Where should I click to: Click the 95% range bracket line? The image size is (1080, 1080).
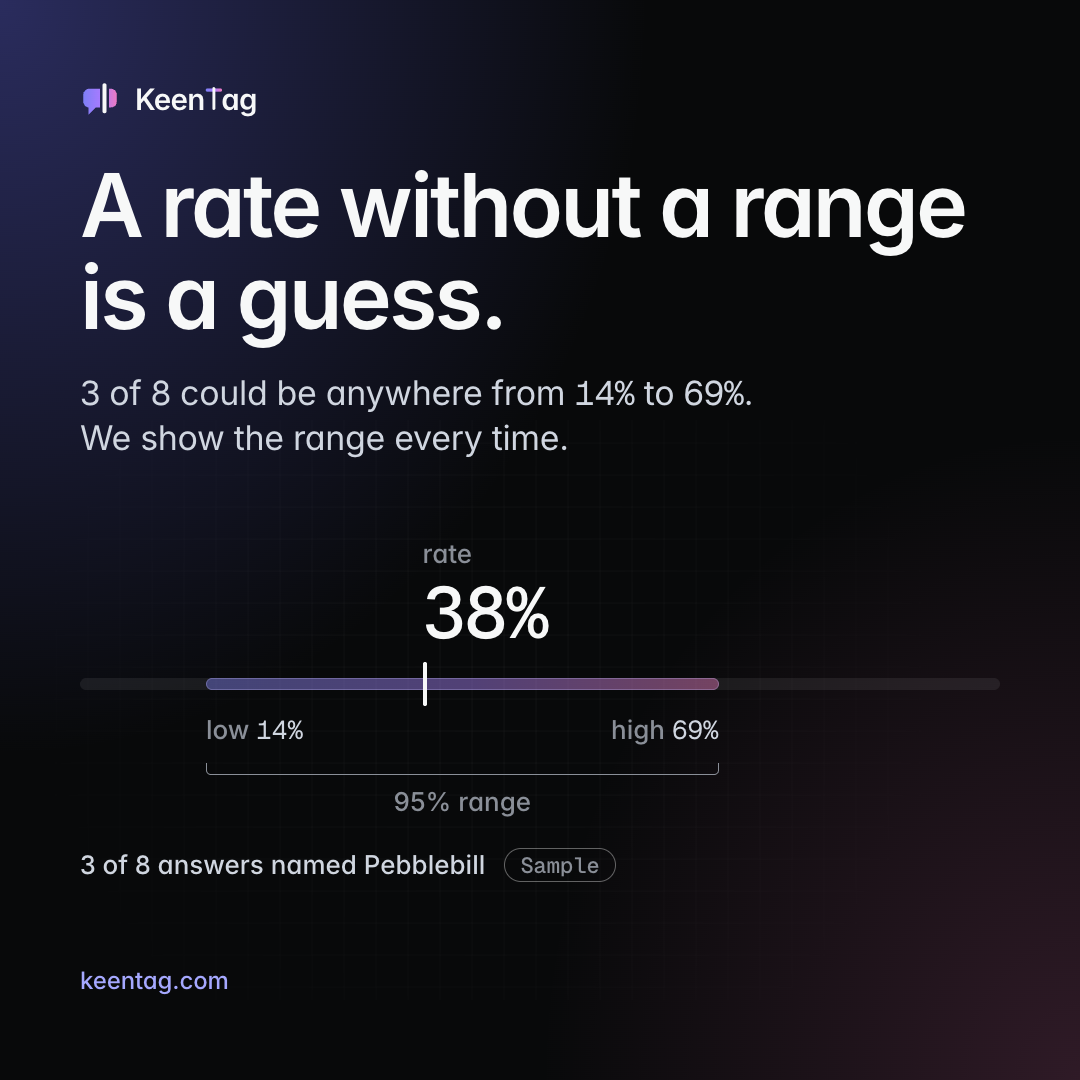click(462, 773)
